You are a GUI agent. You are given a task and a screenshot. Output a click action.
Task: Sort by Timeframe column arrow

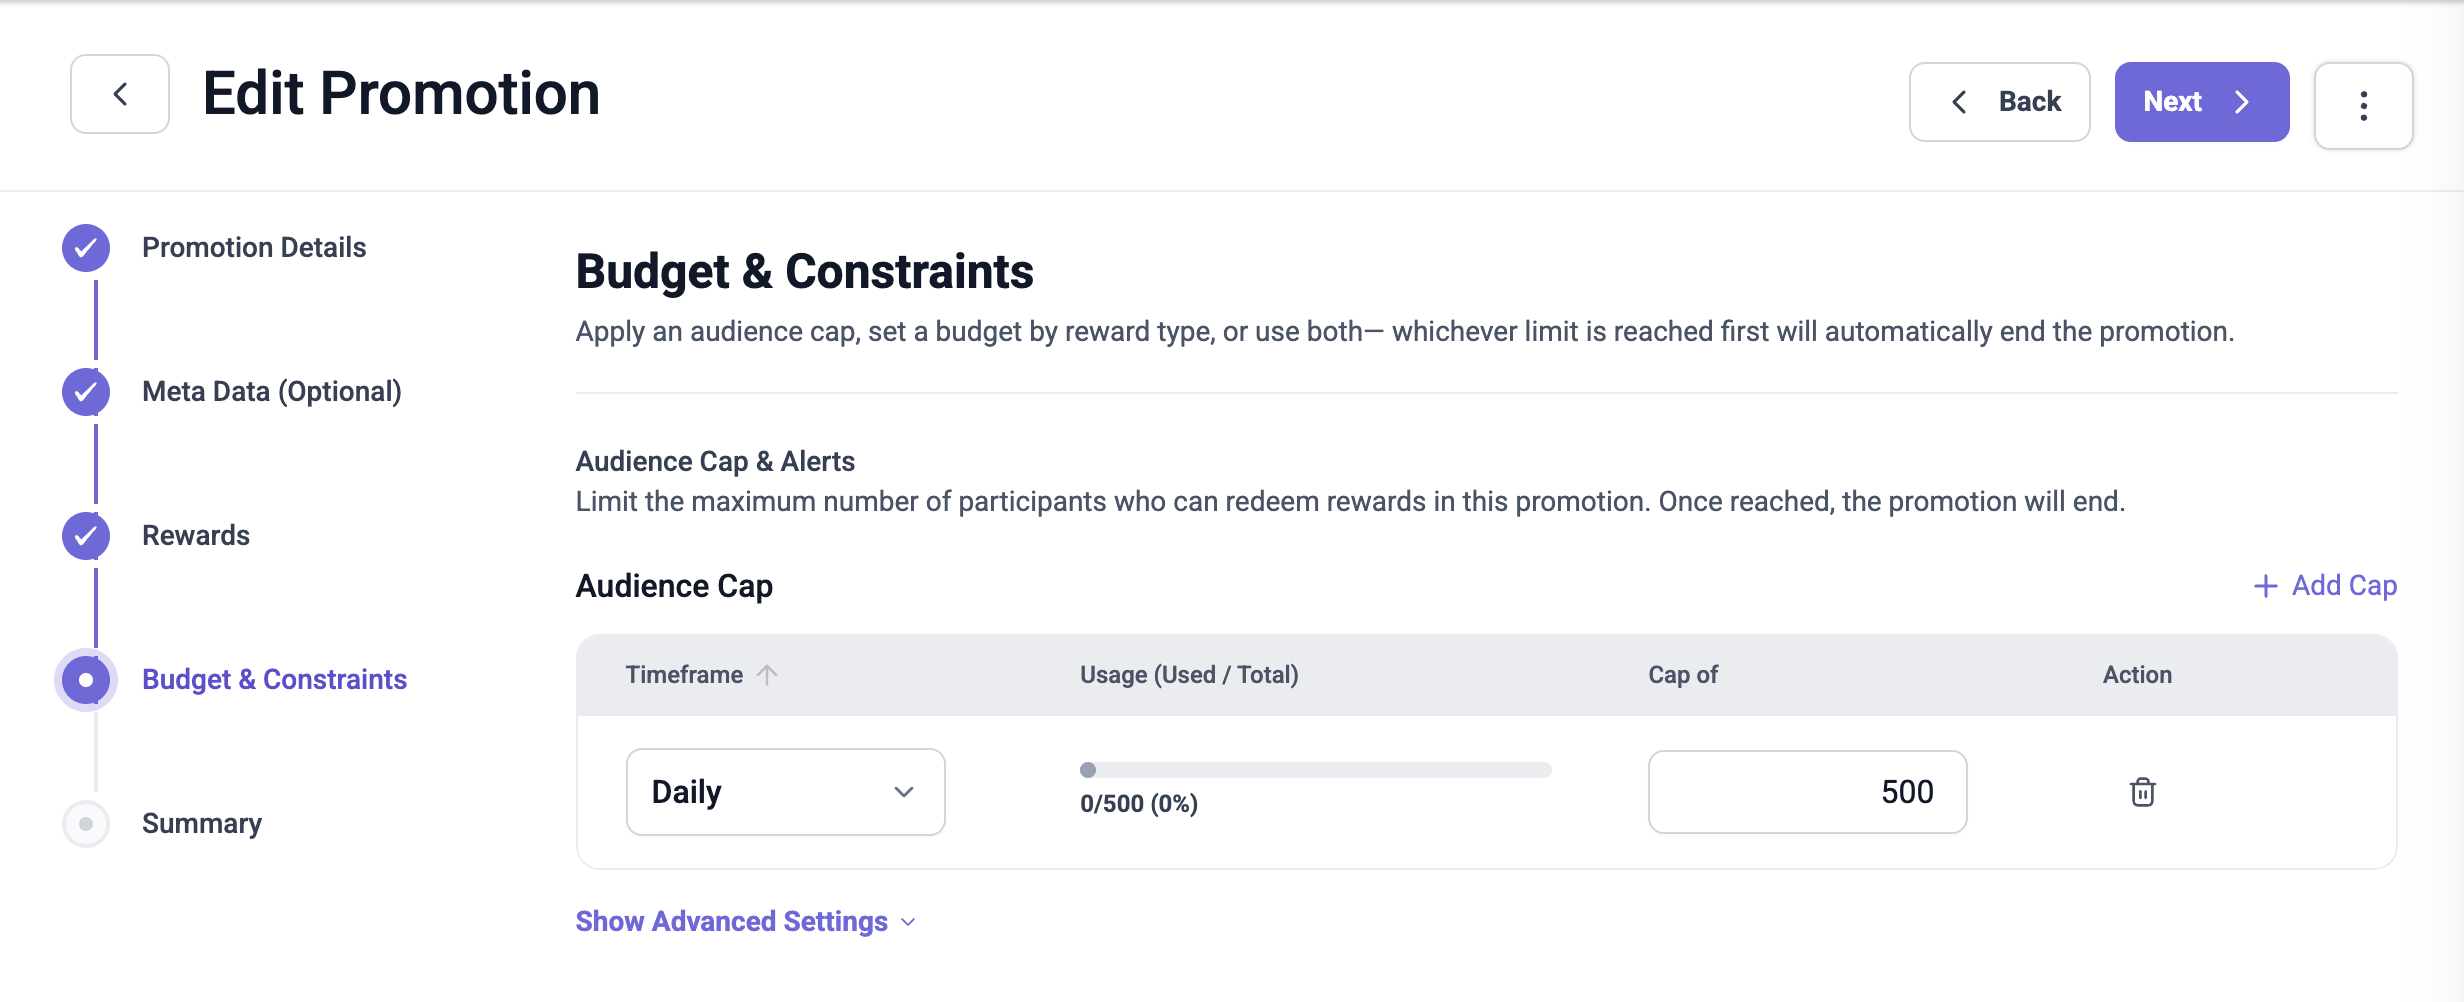767,675
